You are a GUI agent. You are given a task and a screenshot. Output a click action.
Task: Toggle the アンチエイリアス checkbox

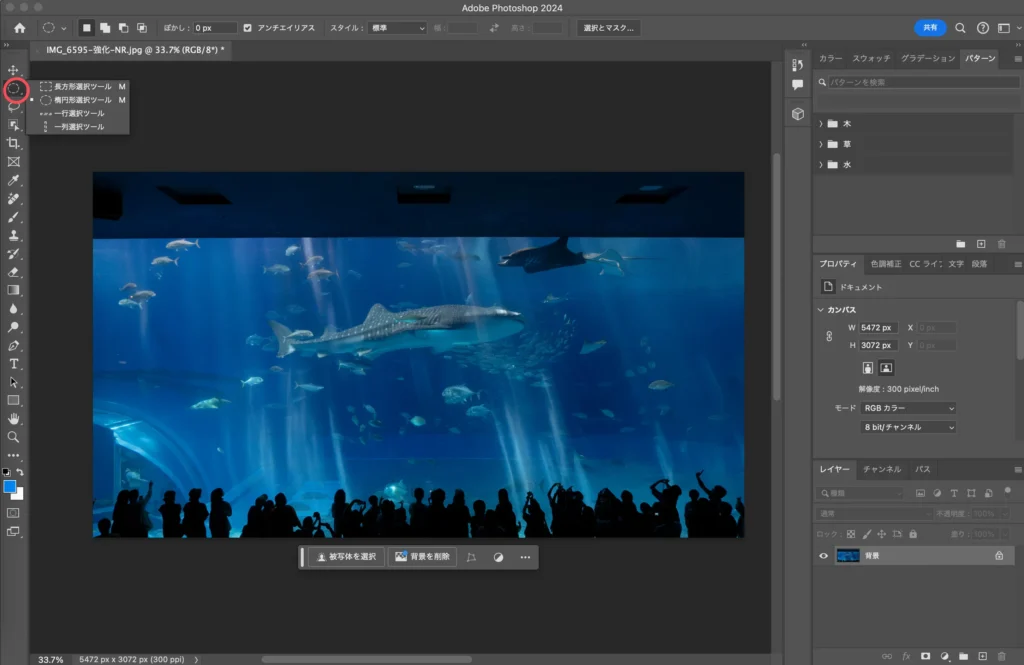pos(248,28)
